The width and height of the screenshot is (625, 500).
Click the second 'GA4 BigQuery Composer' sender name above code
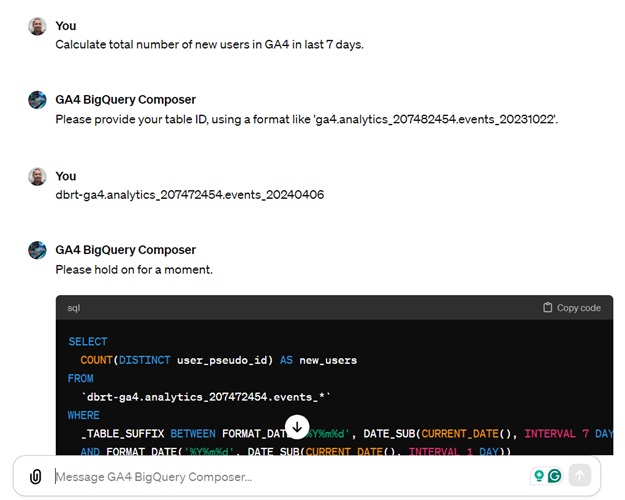click(x=126, y=250)
